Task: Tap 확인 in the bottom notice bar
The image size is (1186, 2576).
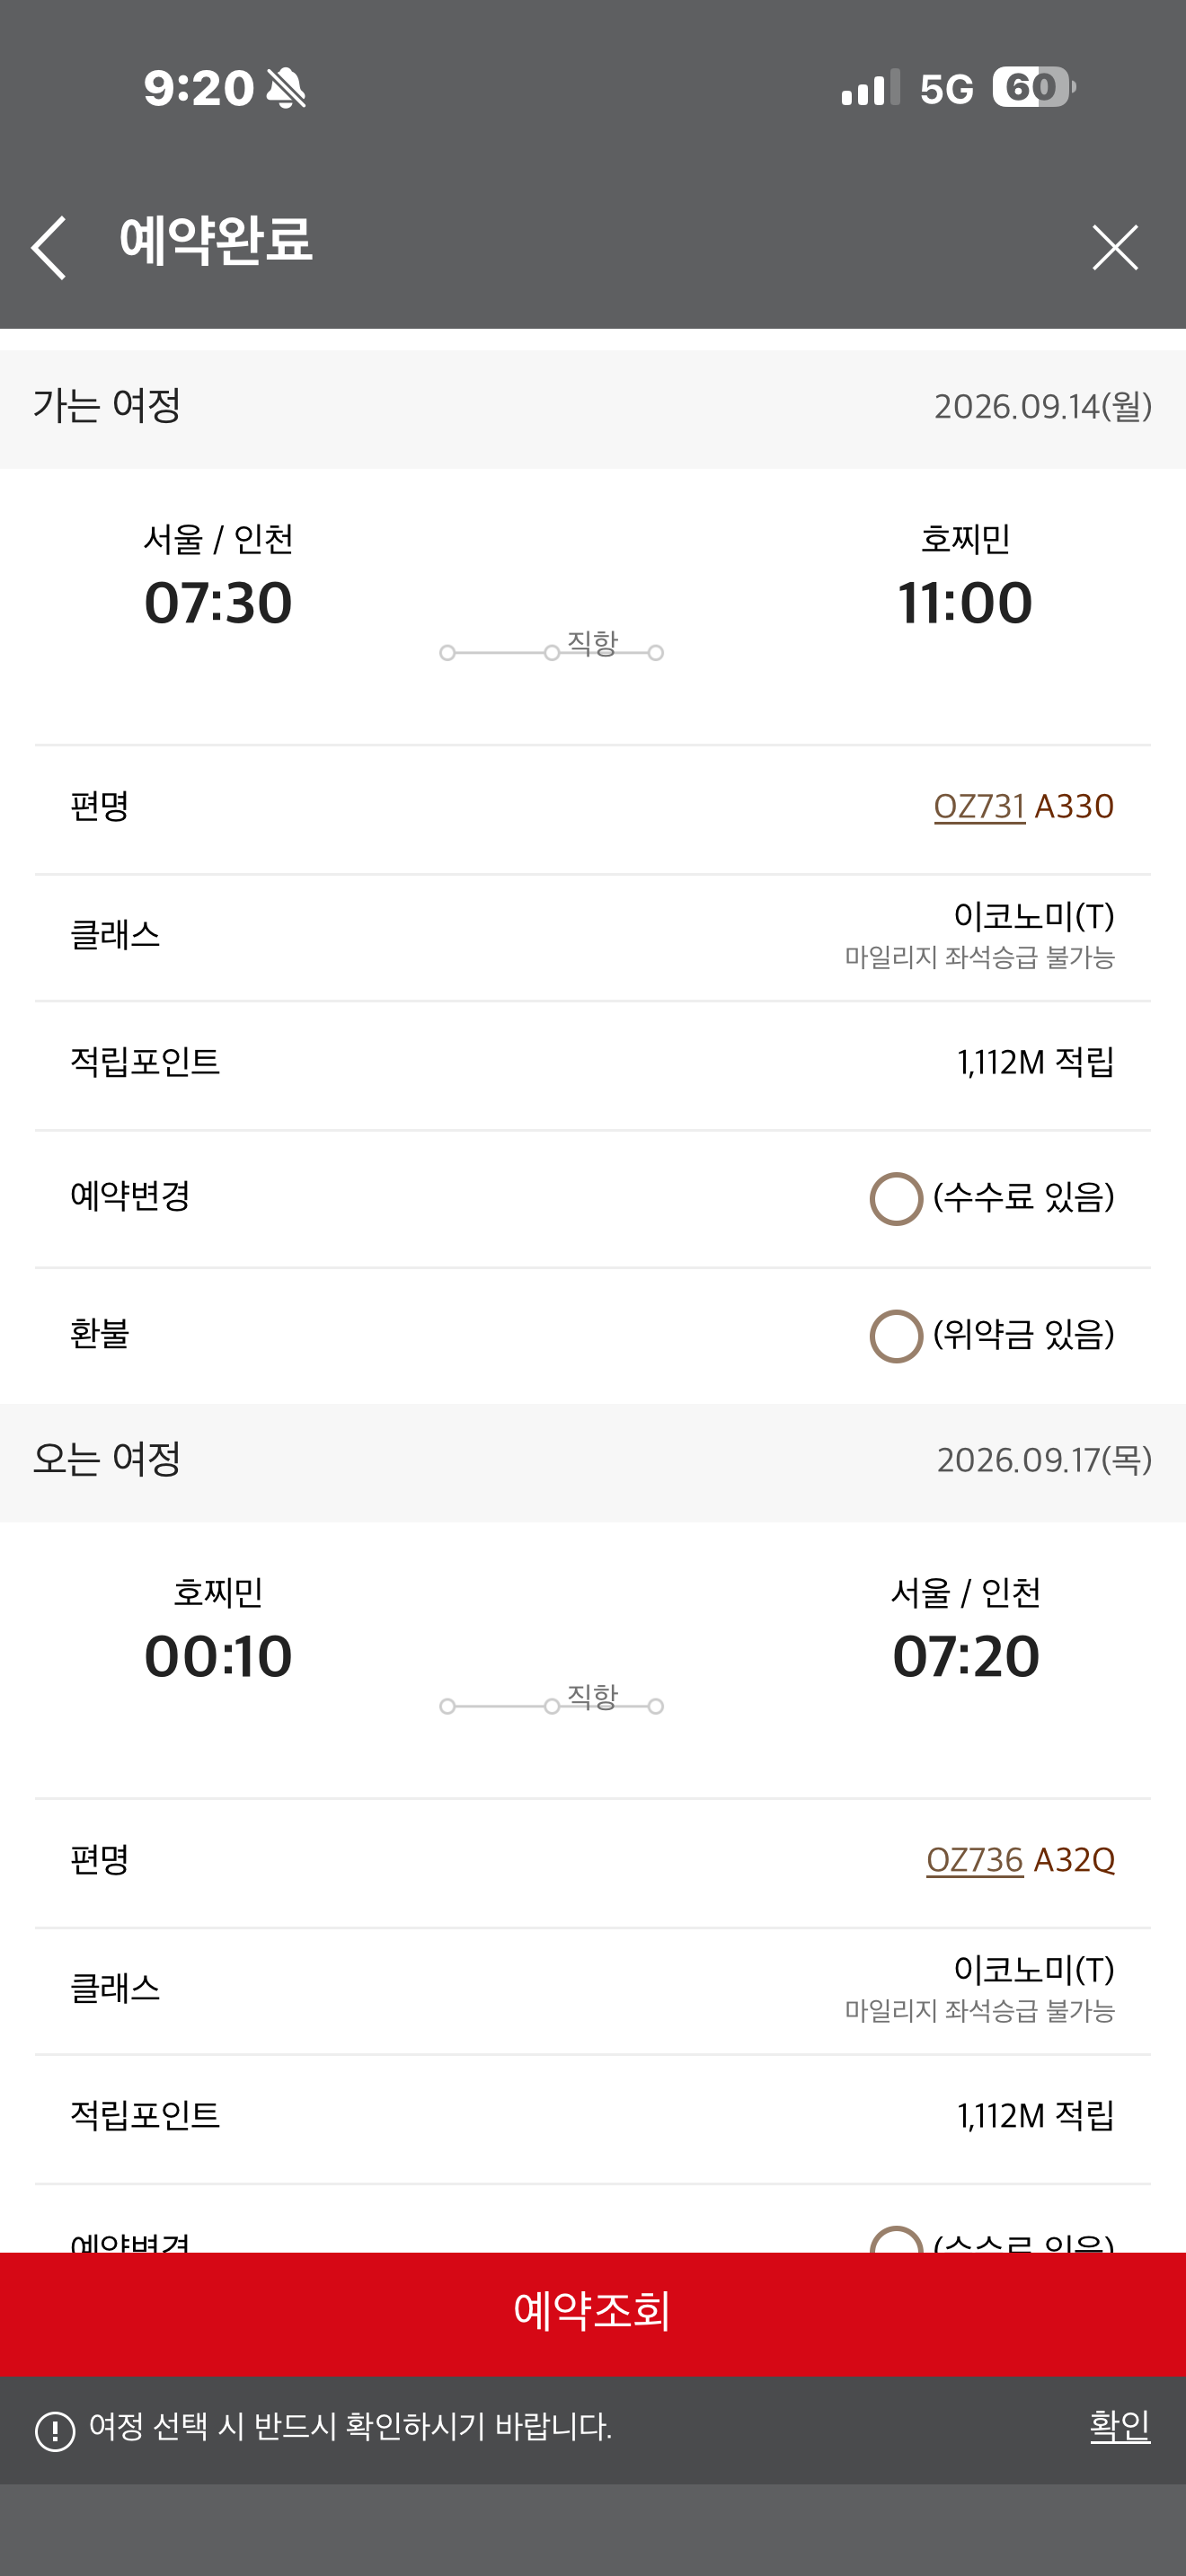Action: (1119, 2426)
